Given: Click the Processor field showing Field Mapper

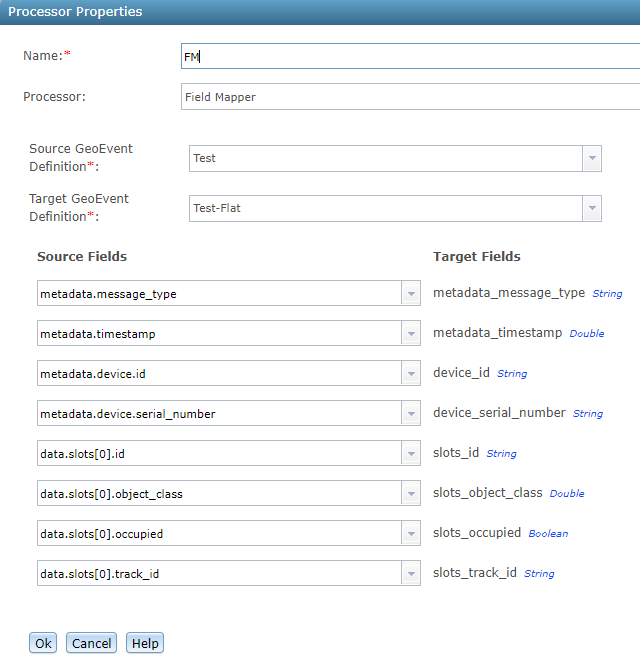Looking at the screenshot, I should [410, 97].
